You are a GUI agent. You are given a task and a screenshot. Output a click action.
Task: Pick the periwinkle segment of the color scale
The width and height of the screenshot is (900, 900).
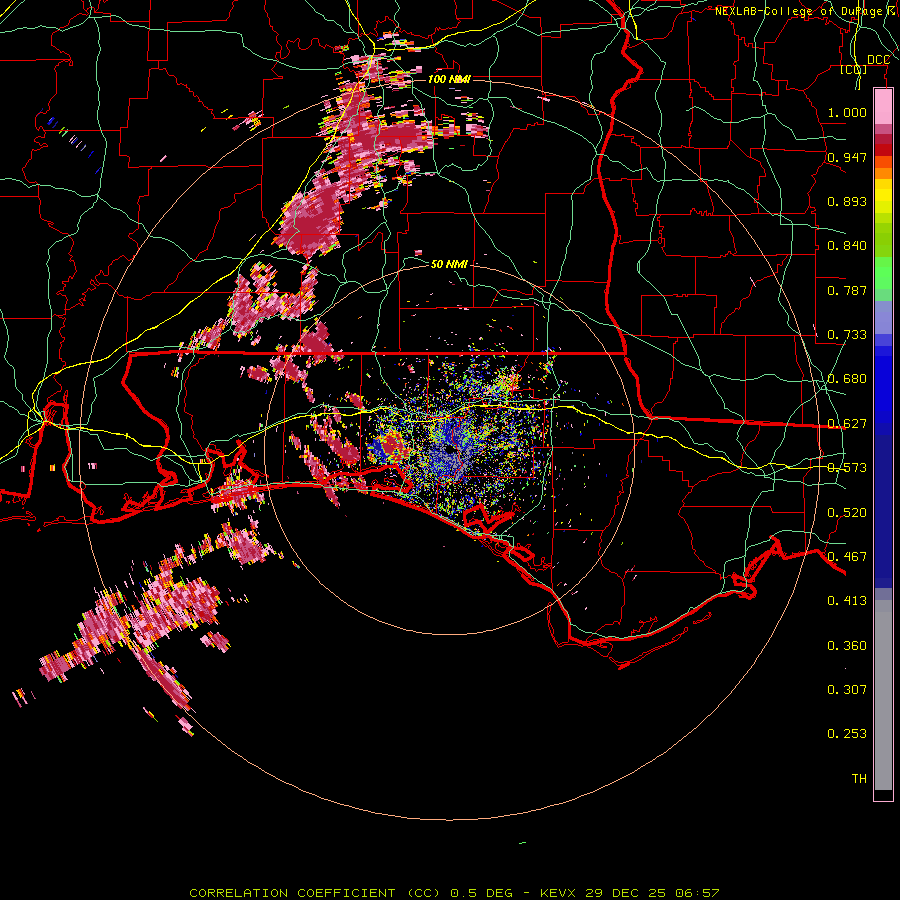tap(883, 317)
